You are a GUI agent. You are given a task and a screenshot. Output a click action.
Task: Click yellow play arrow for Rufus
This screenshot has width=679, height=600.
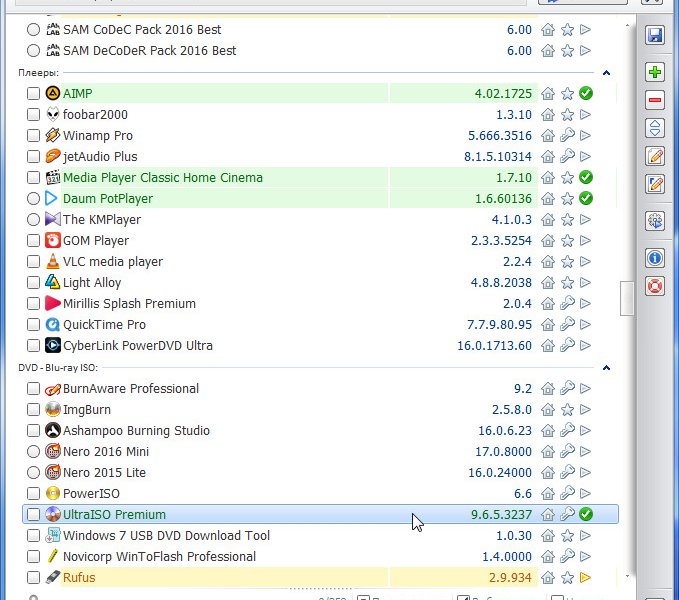coord(585,577)
